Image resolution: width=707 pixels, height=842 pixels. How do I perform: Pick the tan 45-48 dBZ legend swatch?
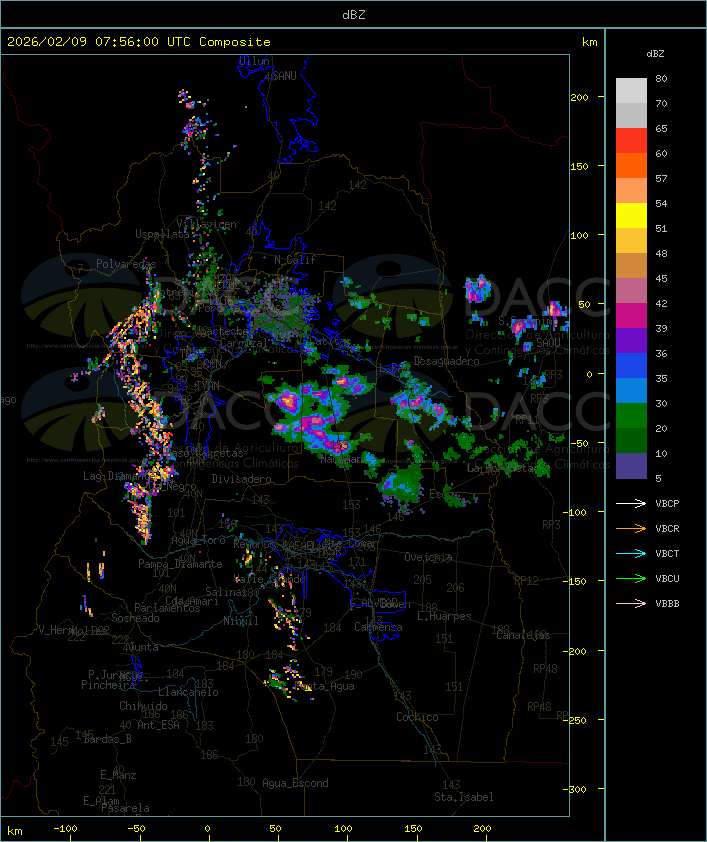631,266
